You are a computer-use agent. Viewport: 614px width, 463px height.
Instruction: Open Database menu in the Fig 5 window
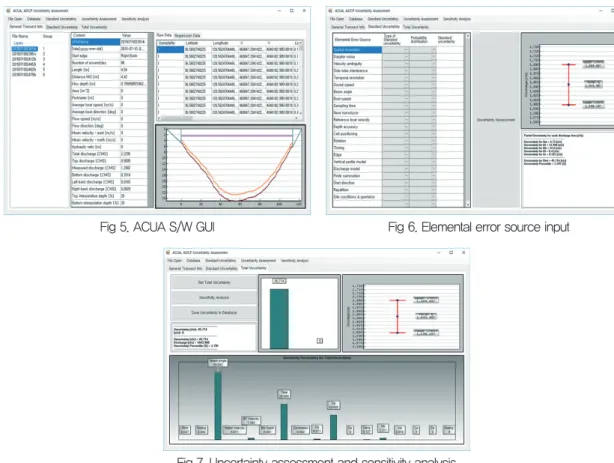click(x=34, y=19)
